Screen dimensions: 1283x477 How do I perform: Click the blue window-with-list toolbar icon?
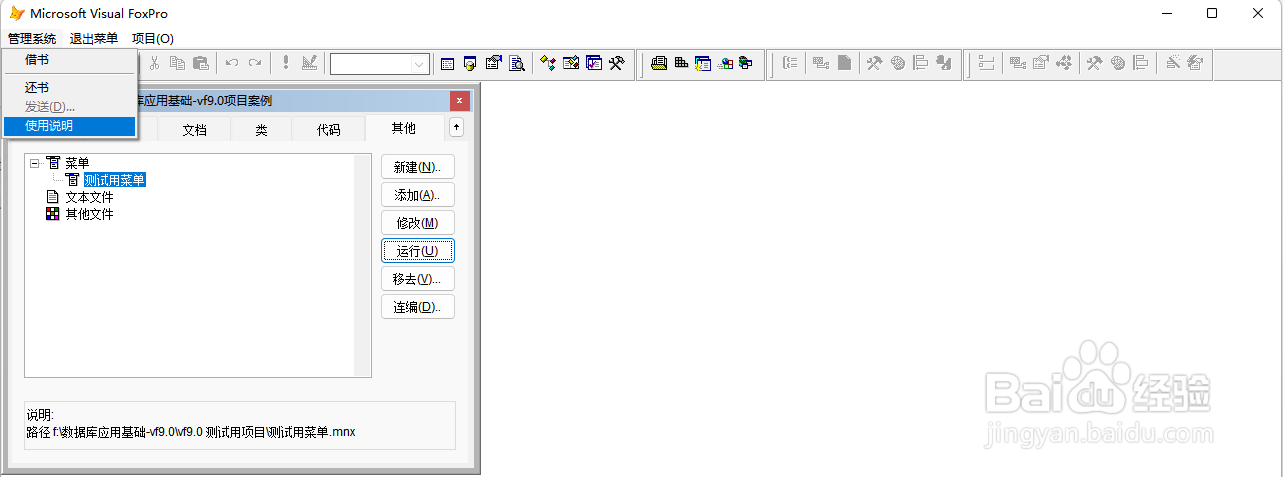(703, 63)
